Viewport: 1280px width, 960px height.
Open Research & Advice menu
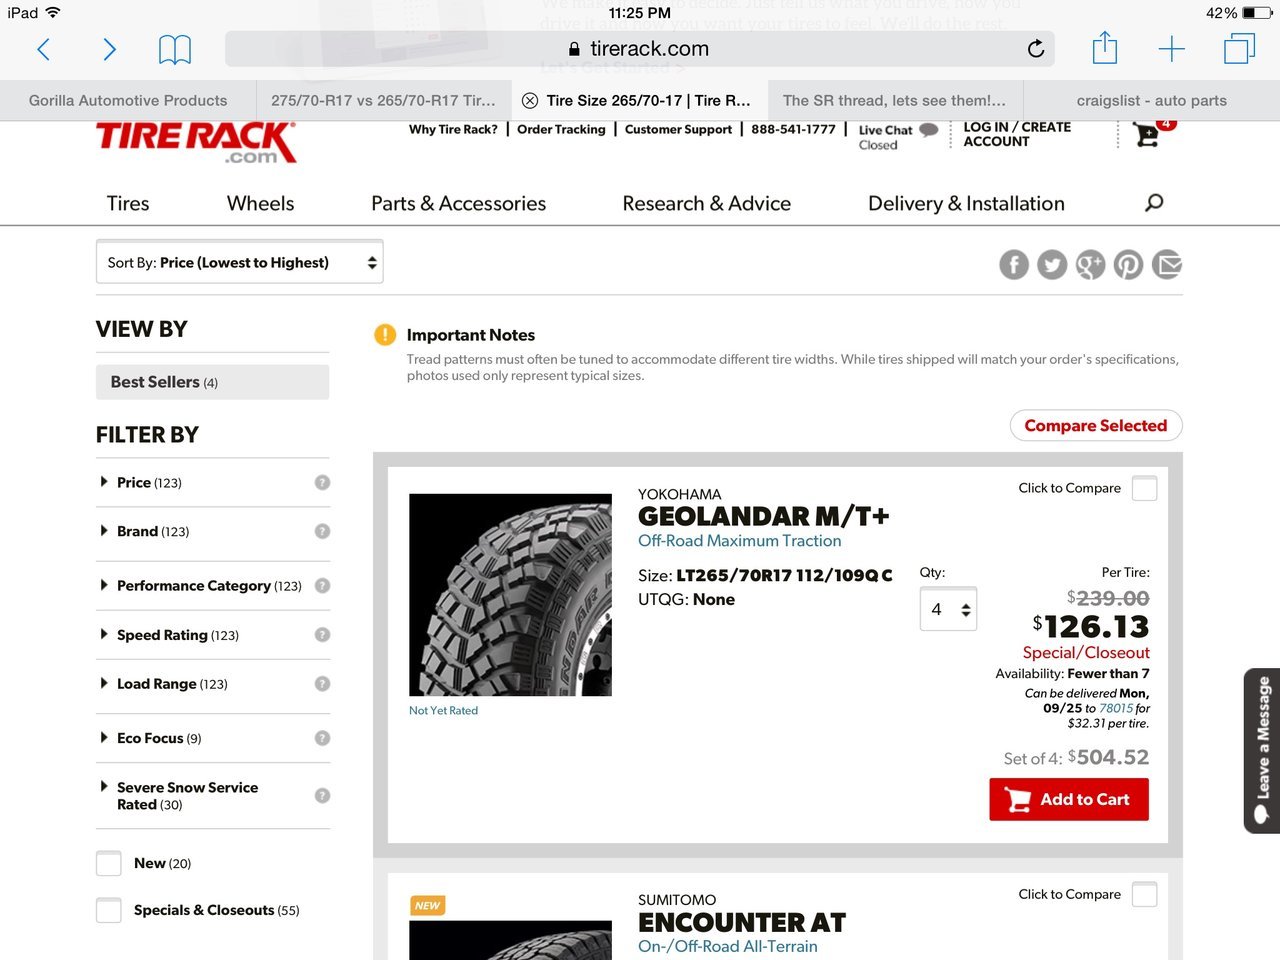click(707, 203)
